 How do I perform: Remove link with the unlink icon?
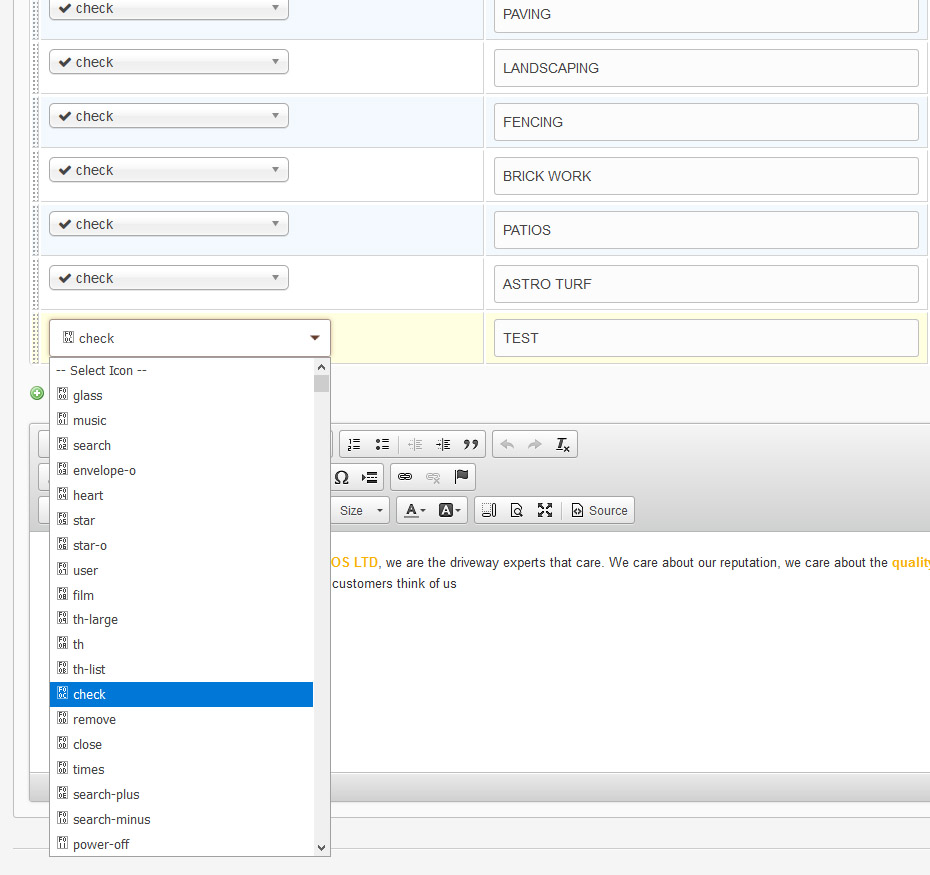(x=433, y=477)
